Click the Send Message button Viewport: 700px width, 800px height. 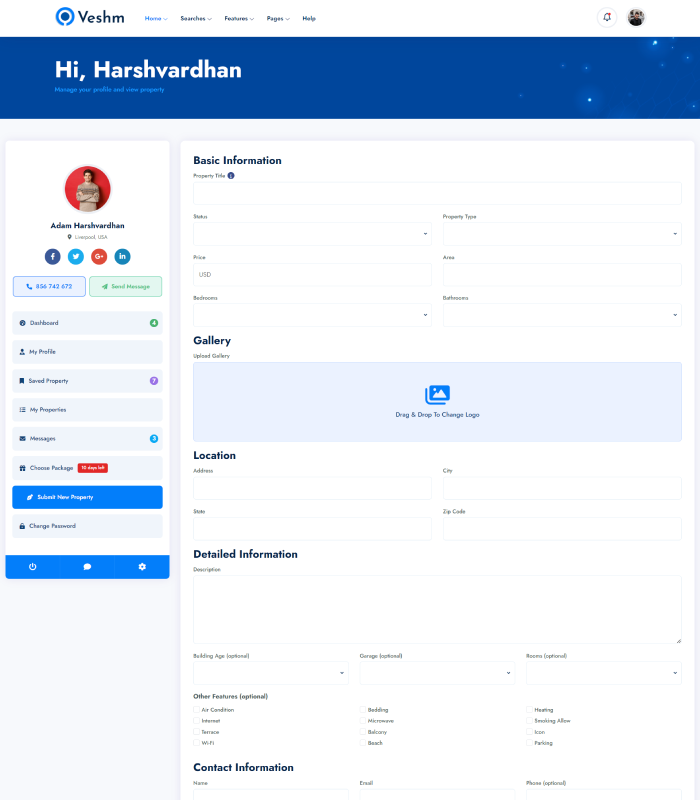pyautogui.click(x=125, y=287)
